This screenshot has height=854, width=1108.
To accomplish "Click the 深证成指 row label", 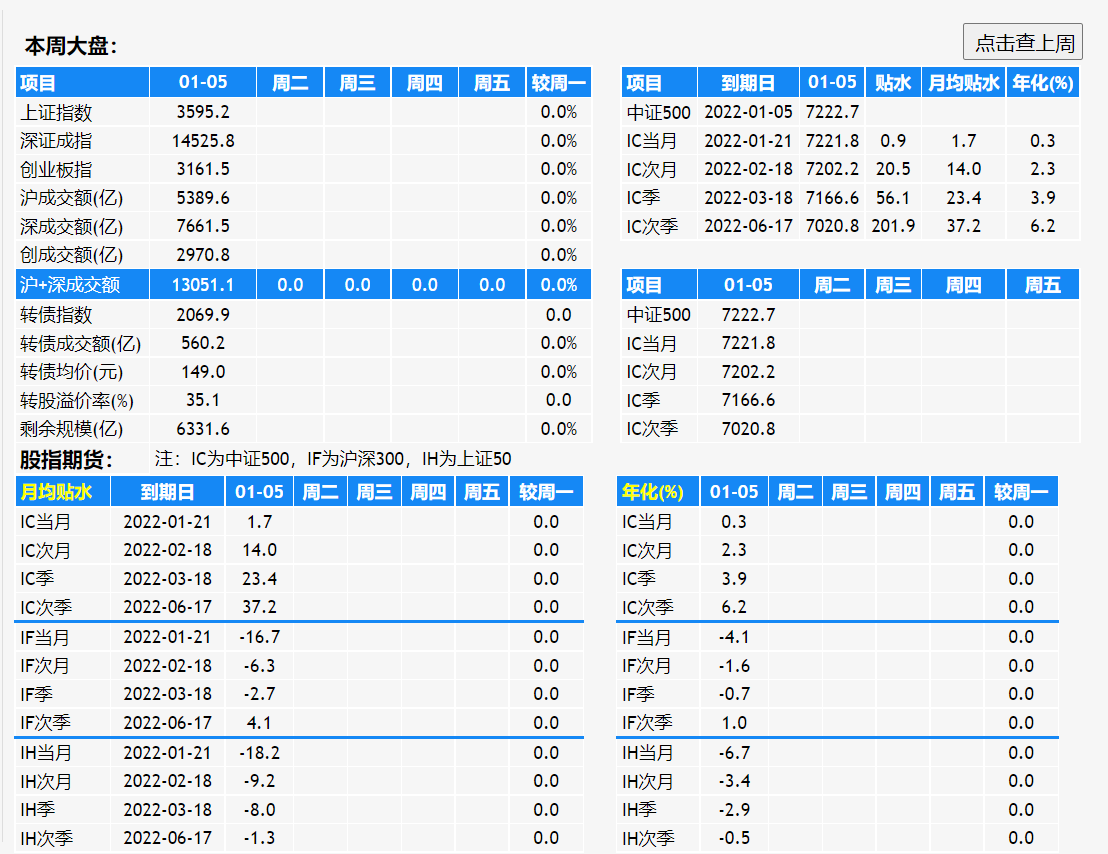I will (56, 141).
